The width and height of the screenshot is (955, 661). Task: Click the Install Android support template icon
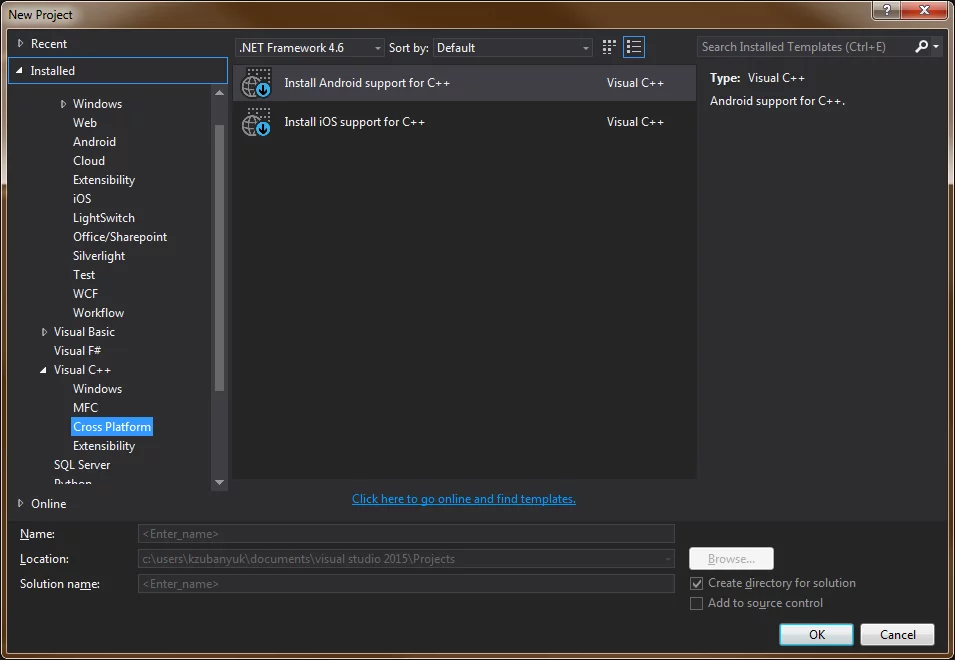tap(257, 83)
